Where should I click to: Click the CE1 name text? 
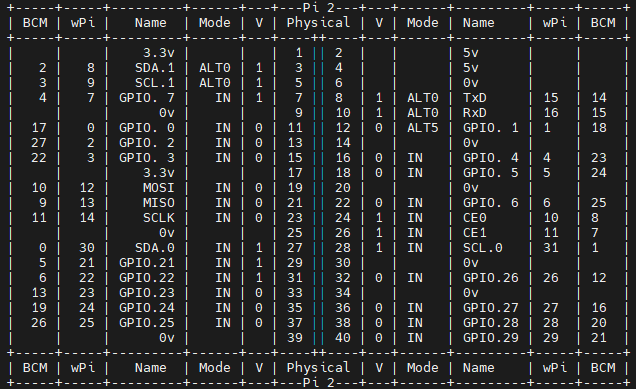click(475, 233)
